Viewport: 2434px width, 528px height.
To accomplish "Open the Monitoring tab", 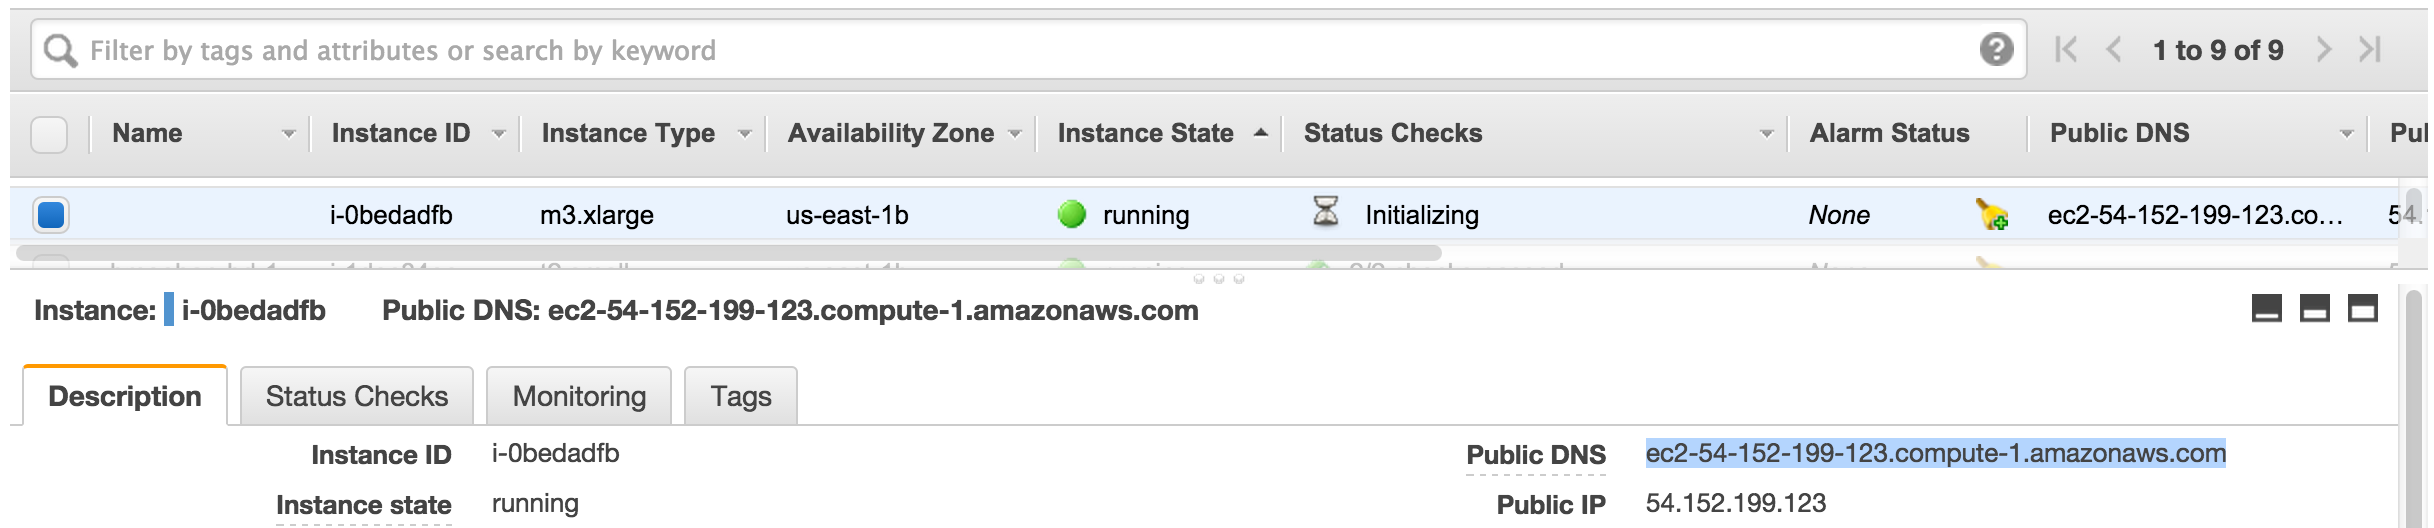I will coord(579,396).
